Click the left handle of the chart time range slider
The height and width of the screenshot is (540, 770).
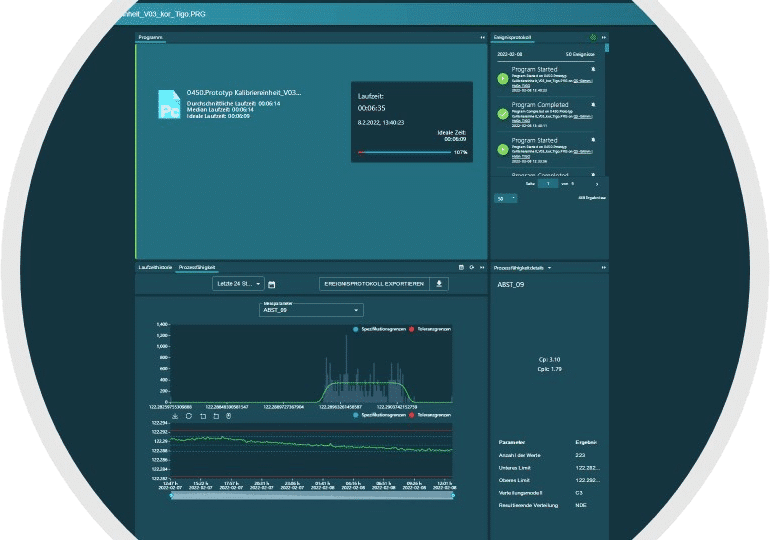tap(171, 496)
